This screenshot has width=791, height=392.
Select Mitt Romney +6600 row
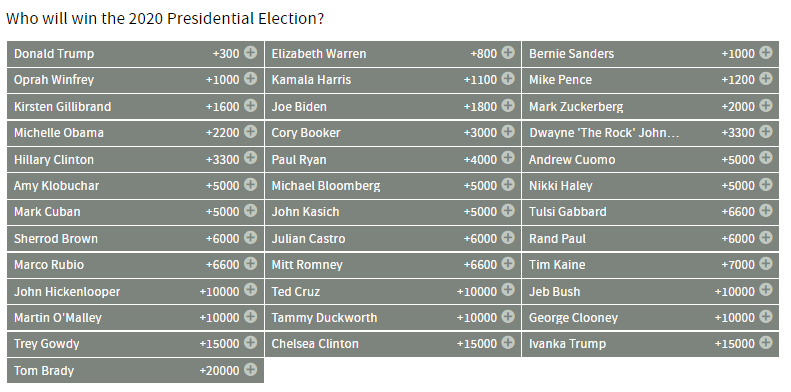(392, 265)
